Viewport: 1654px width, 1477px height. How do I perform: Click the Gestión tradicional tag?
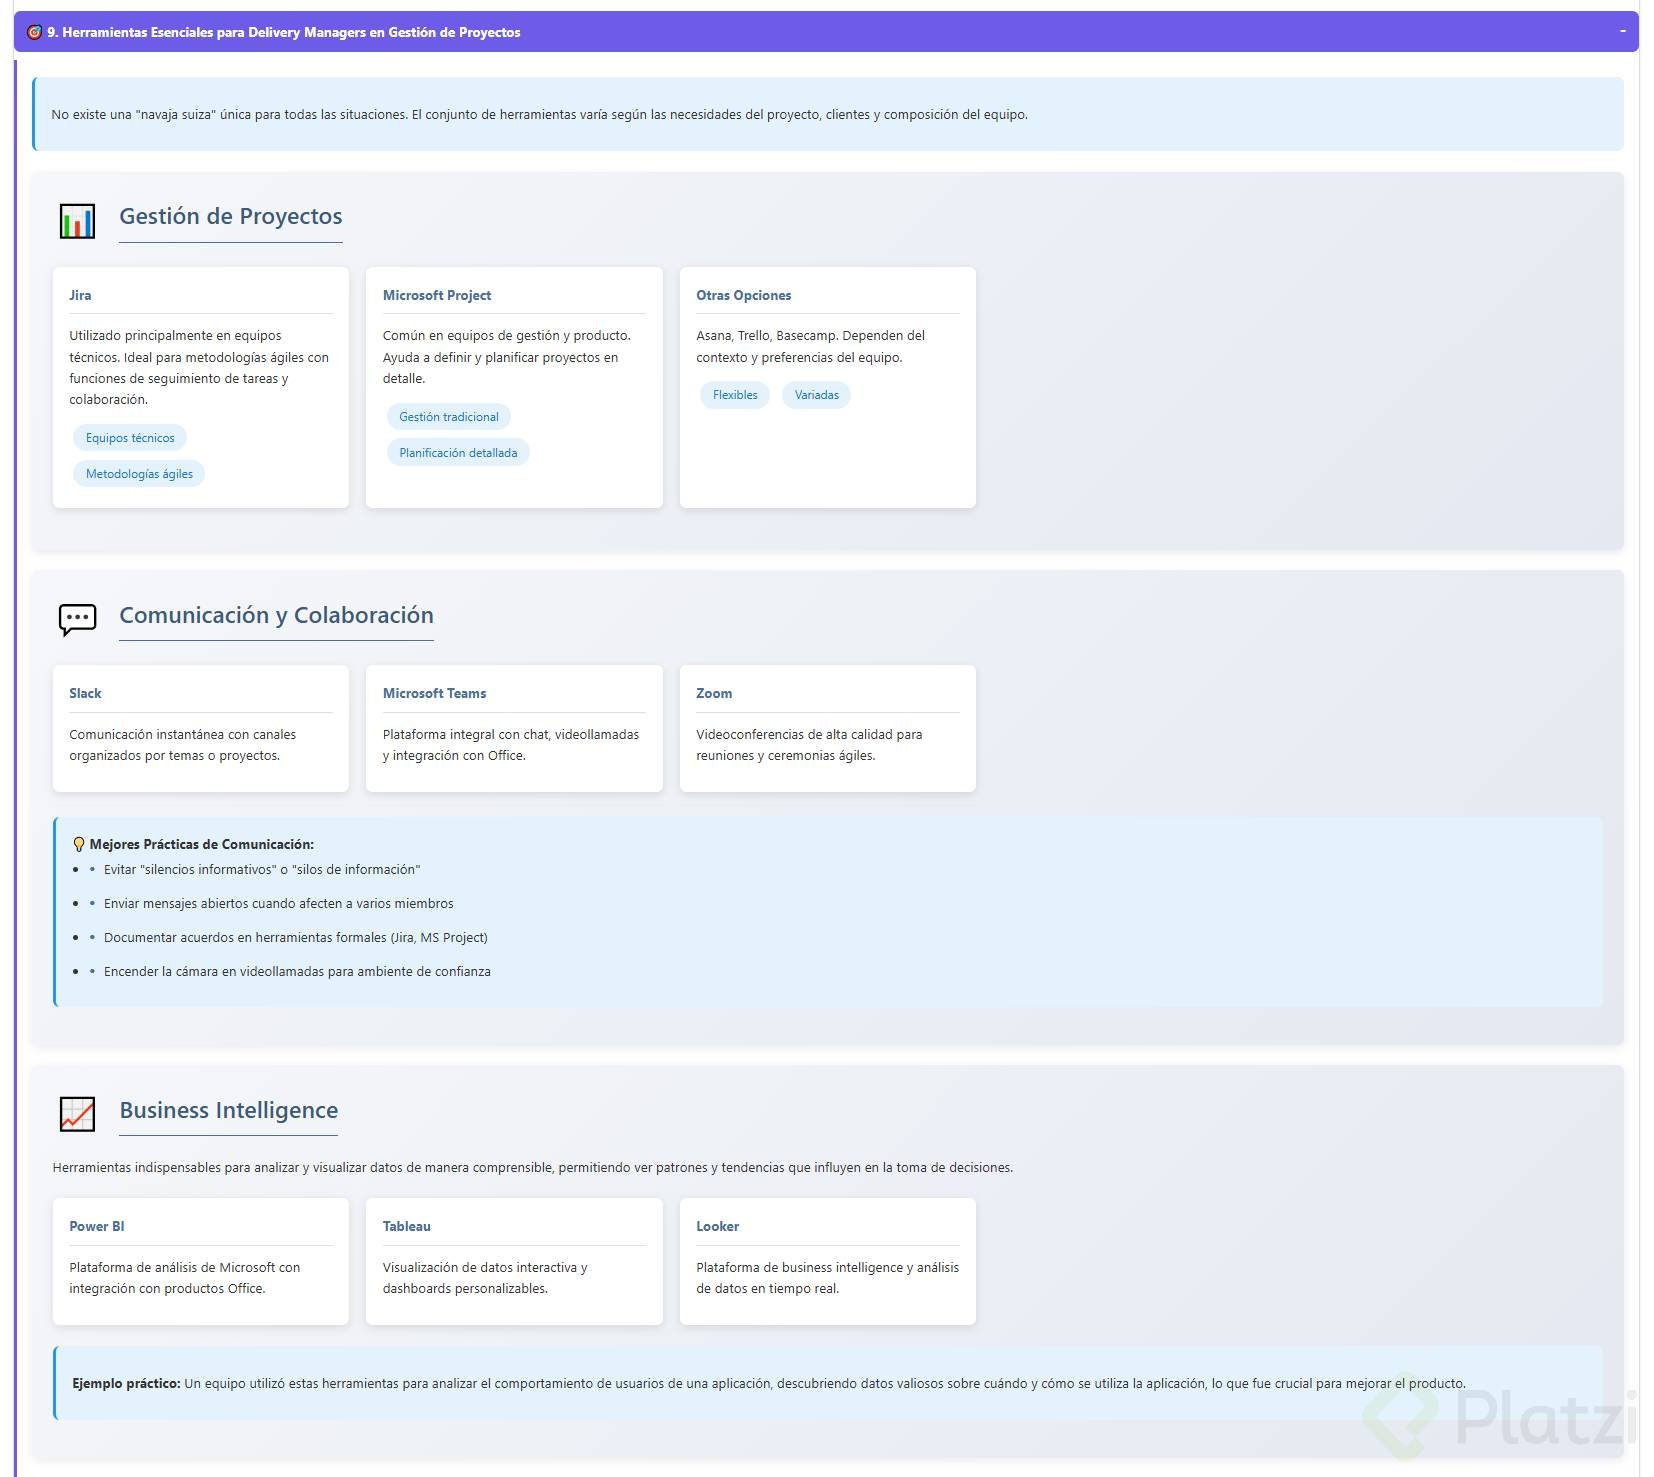[x=449, y=417]
